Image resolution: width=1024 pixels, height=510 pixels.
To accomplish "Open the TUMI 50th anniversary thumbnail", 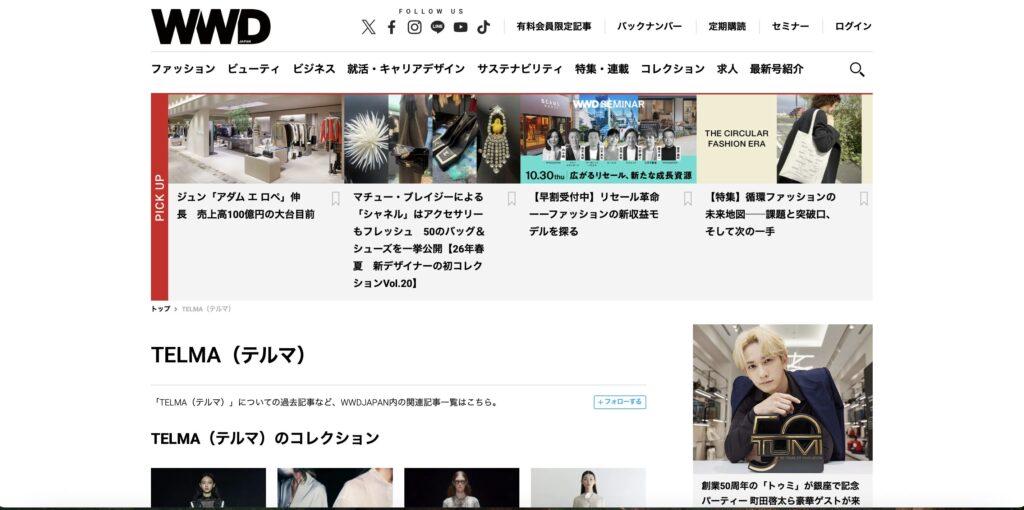I will (x=782, y=398).
